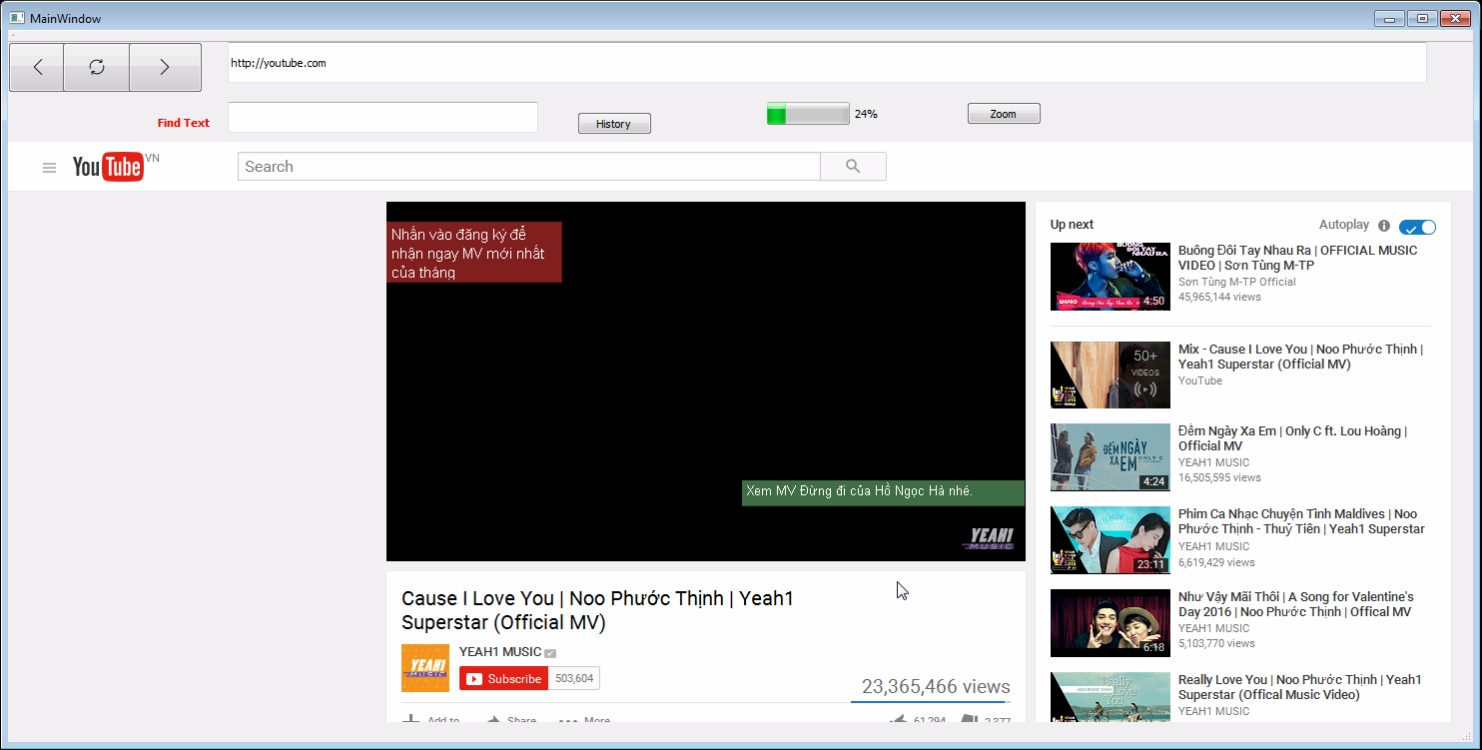1482x750 pixels.
Task: Click 45,965,144 views text
Action: 1219,297
